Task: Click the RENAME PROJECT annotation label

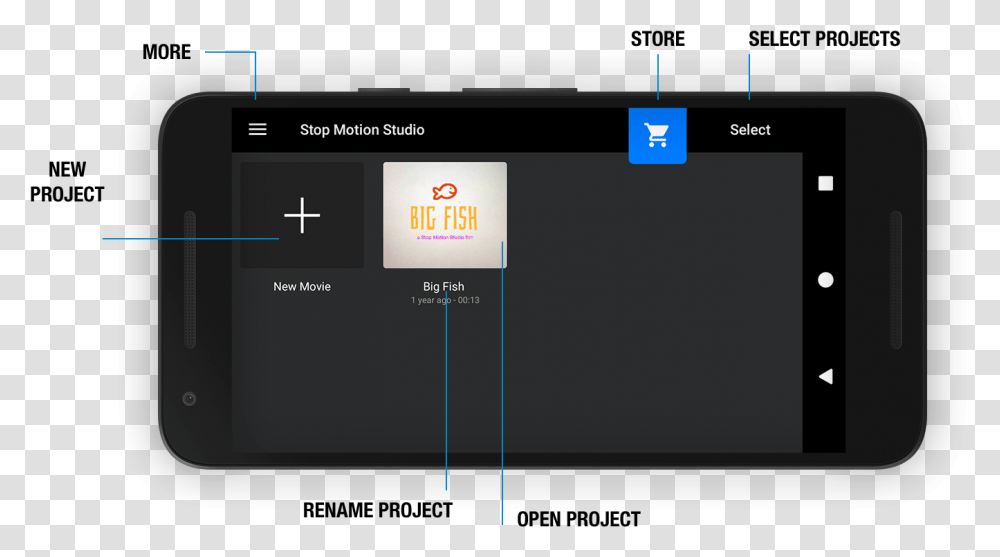Action: 377,510
